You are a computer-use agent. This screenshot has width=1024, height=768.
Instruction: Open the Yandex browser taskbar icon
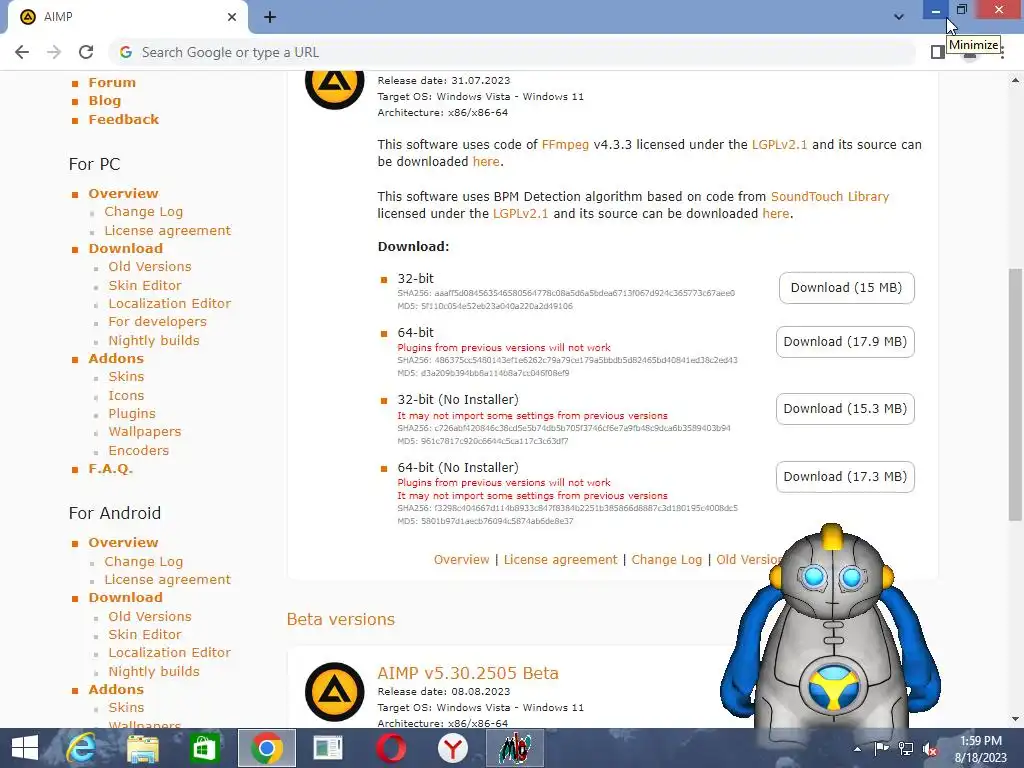point(453,748)
